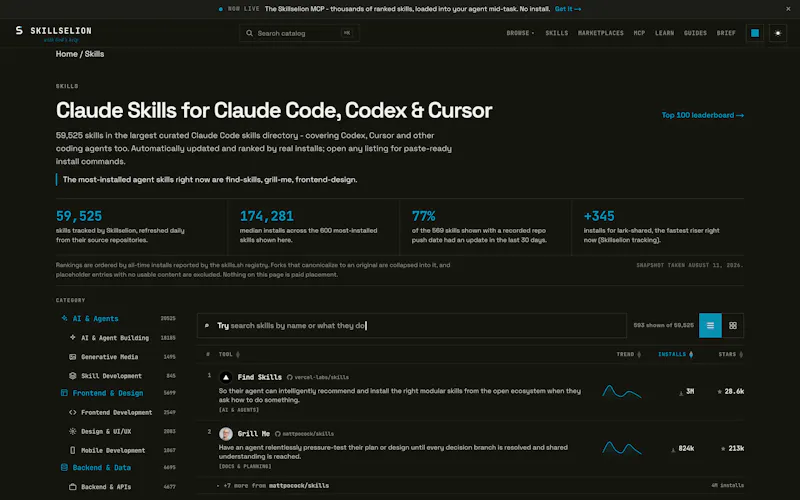This screenshot has width=800, height=500.
Task: Click the star icon beside 28.6k
Action: point(719,392)
